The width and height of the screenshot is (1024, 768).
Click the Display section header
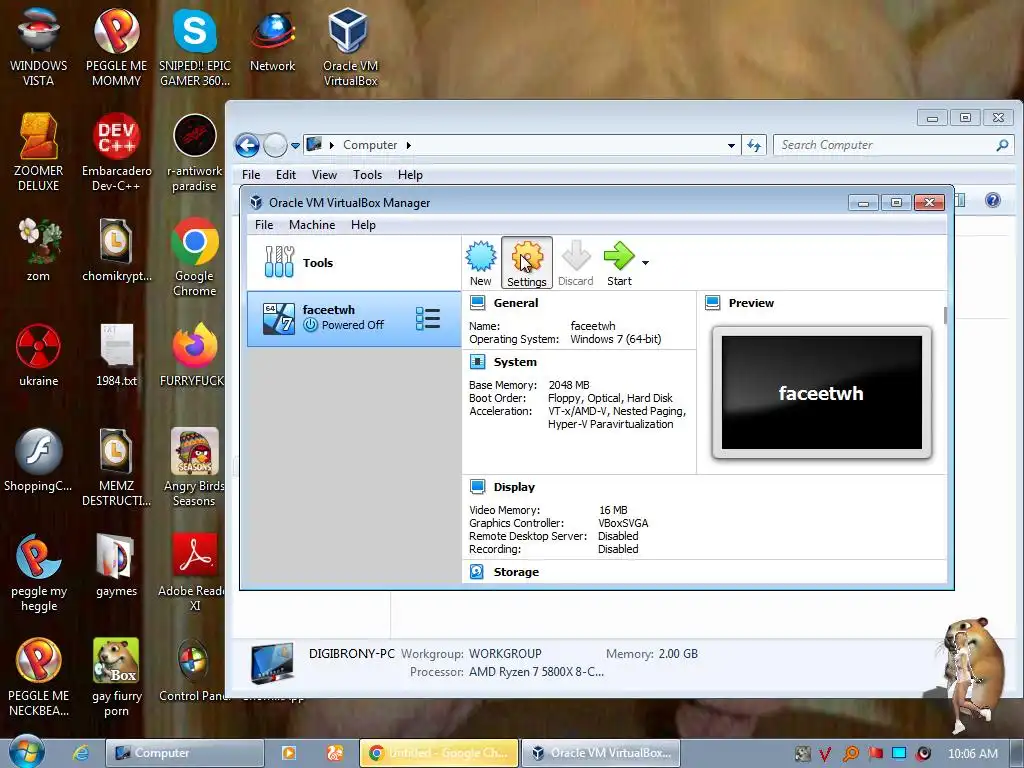click(514, 487)
